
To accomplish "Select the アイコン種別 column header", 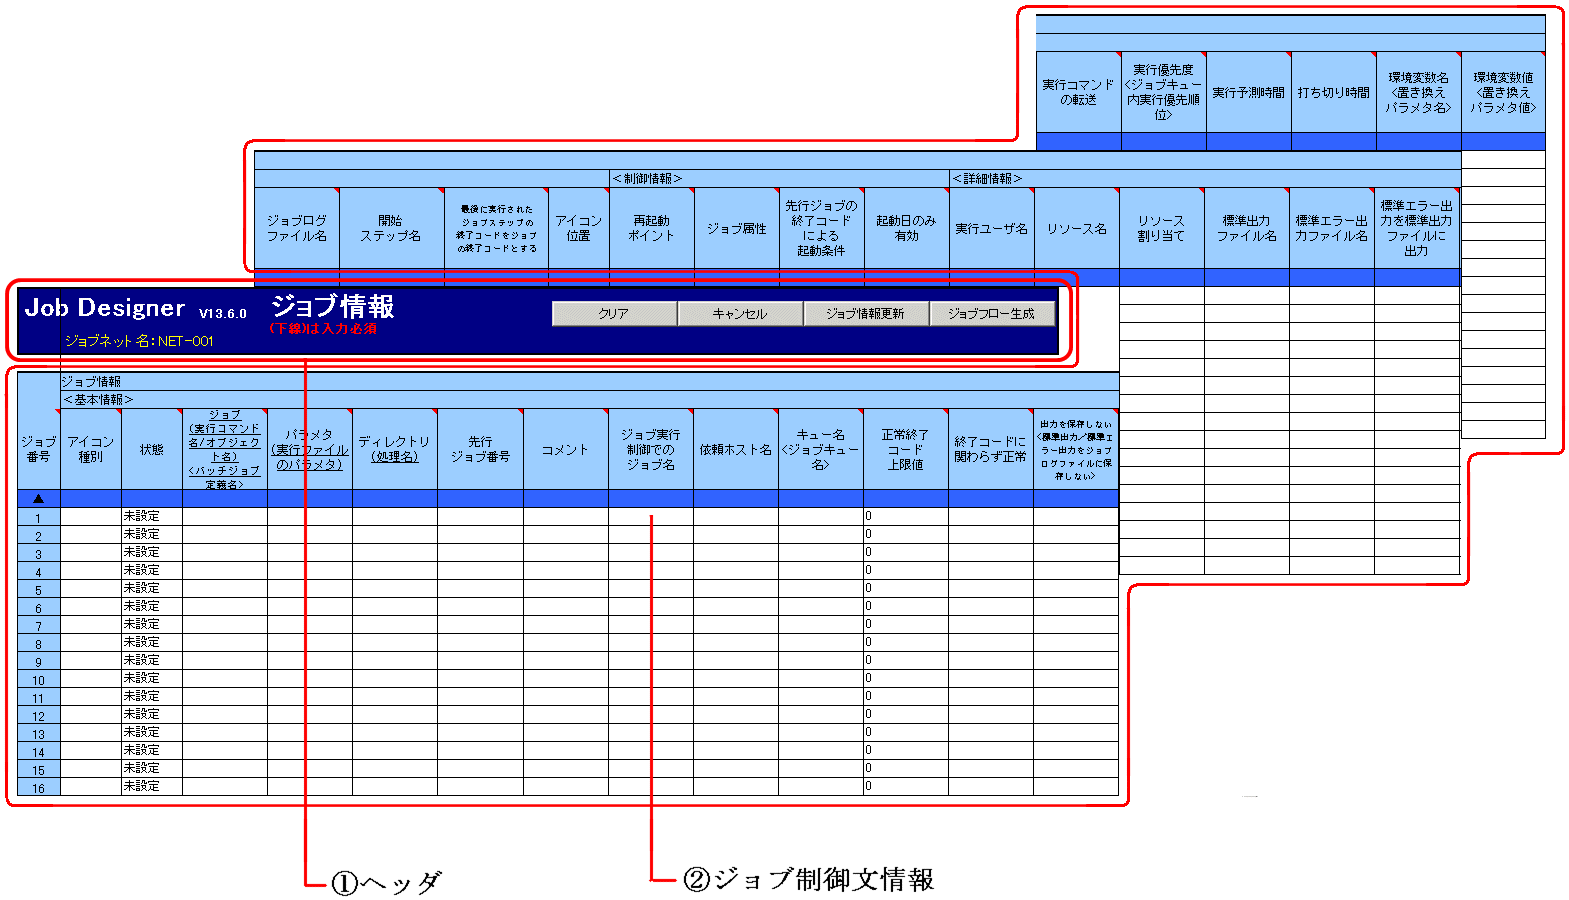I will 91,449.
